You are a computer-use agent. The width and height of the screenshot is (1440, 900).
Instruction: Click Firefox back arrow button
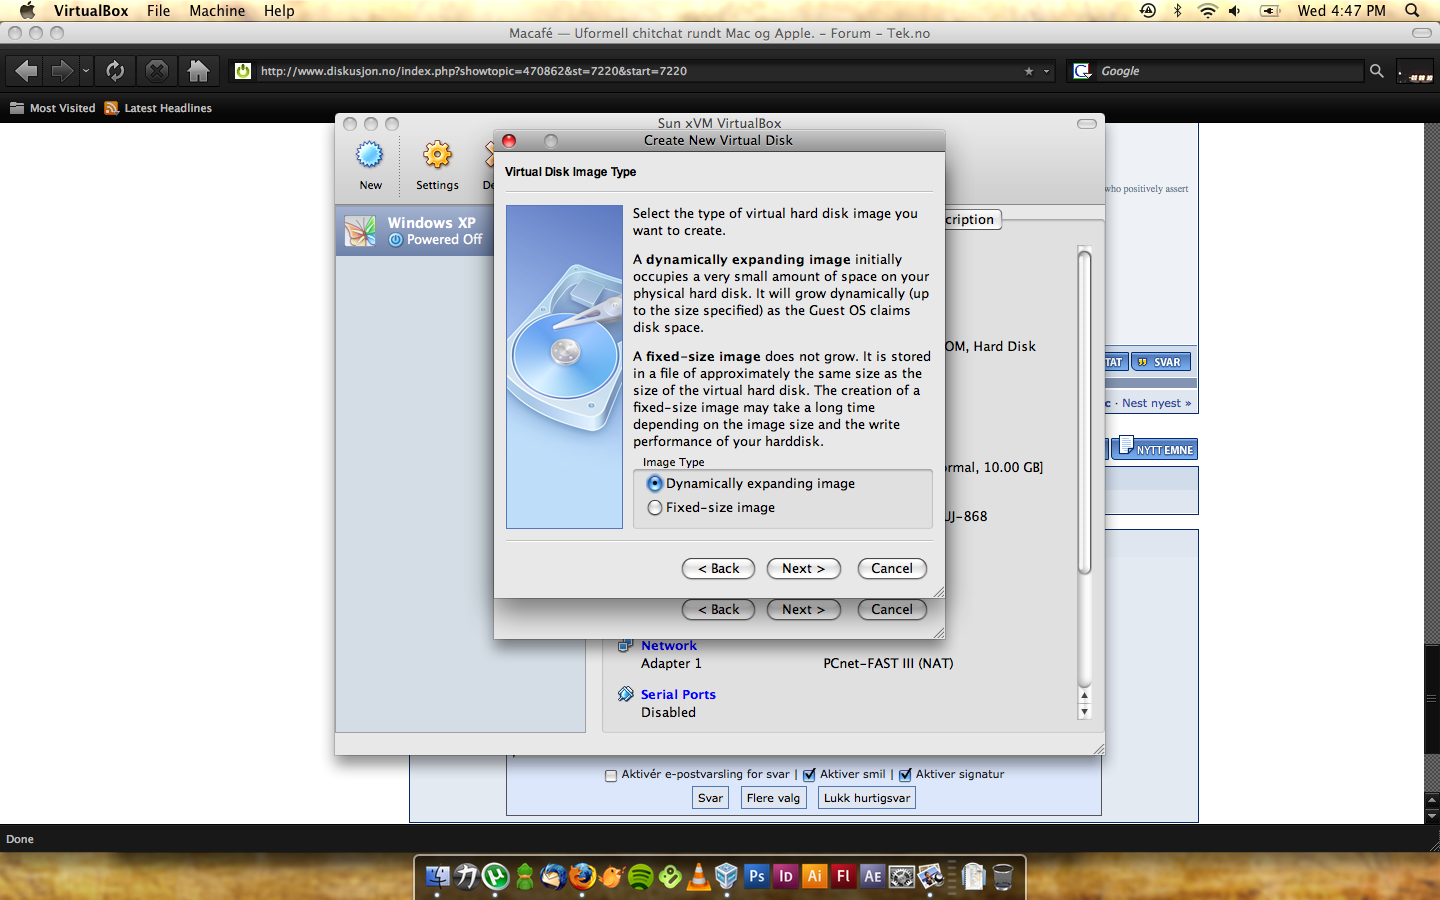[26, 71]
